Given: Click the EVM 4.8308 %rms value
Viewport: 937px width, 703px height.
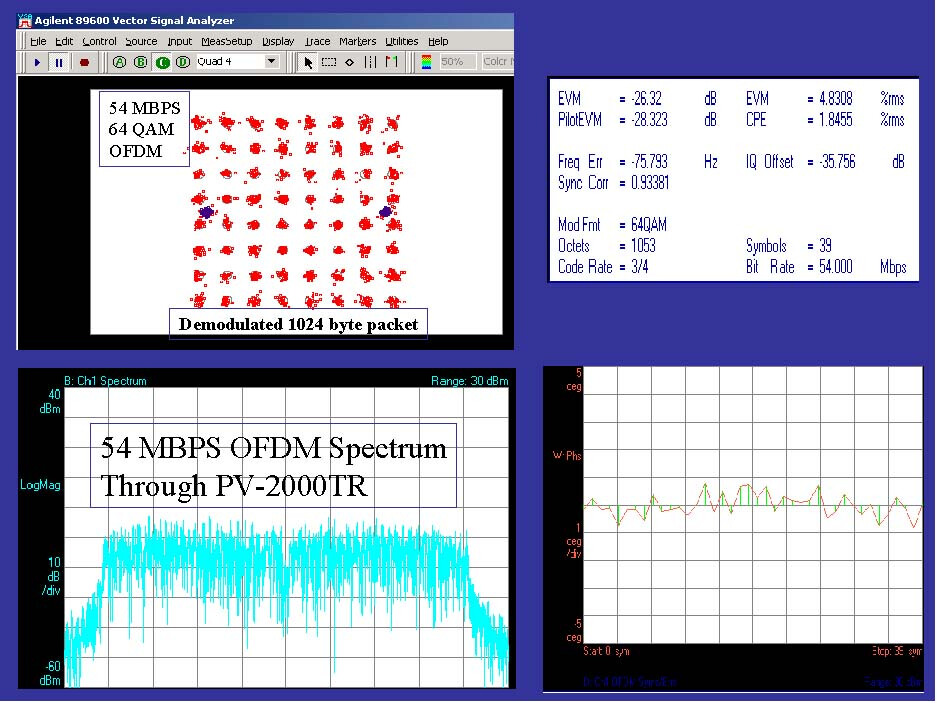Looking at the screenshot, I should click(836, 99).
